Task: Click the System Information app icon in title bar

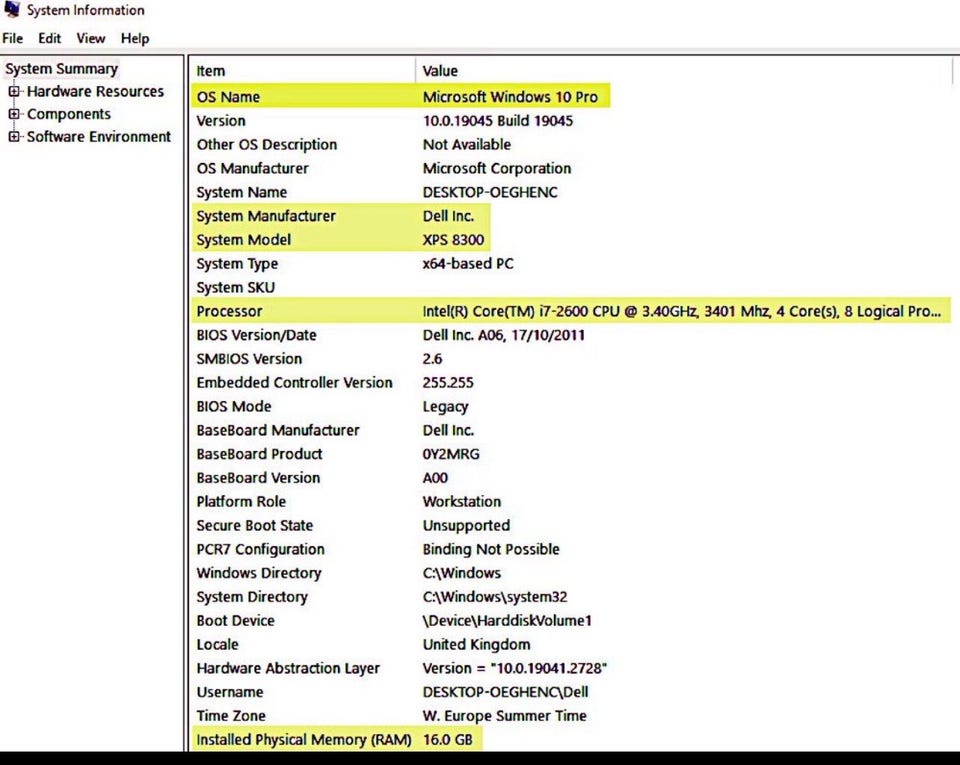Action: [x=12, y=9]
